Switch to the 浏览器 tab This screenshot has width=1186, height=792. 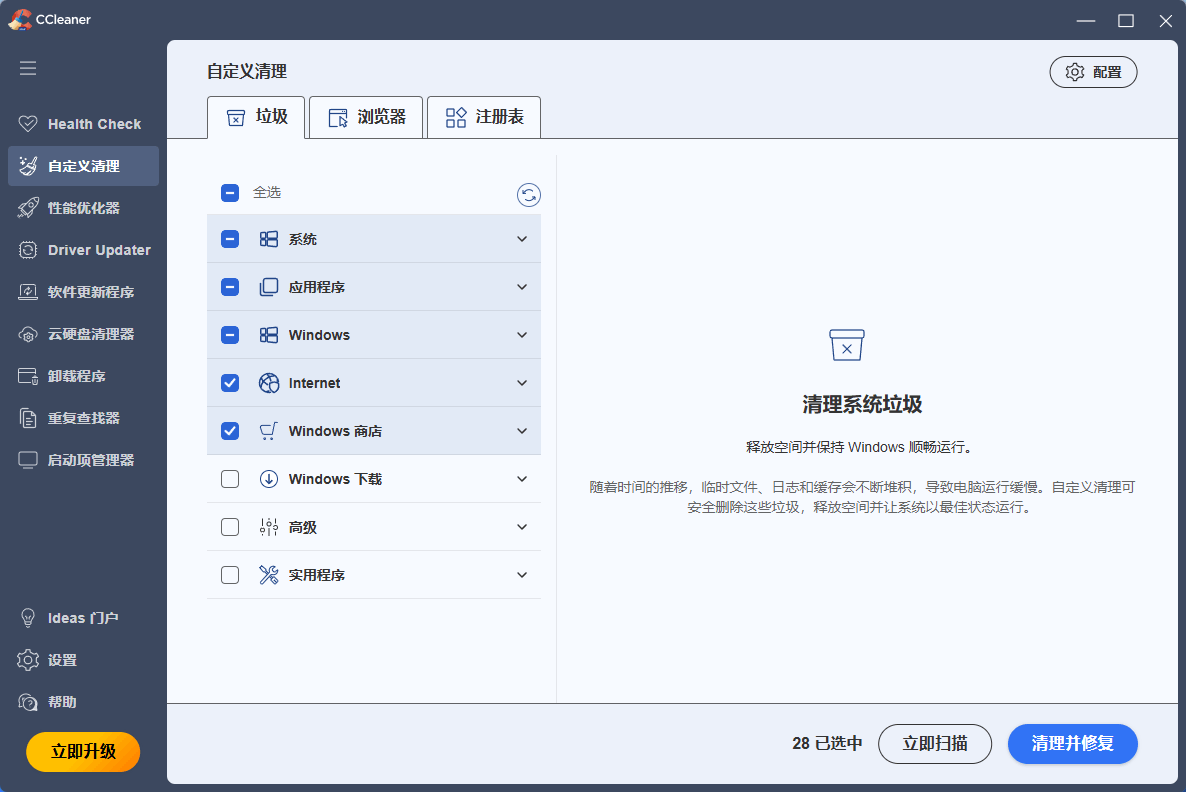click(366, 117)
